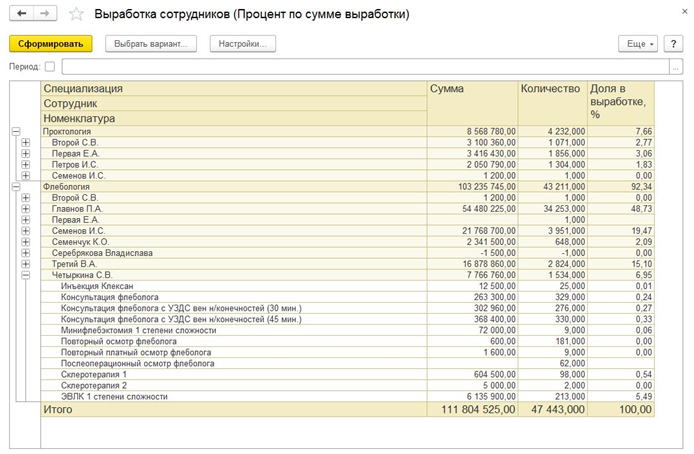This screenshot has height=454, width=694.
Task: Collapse the Проктология group
Action: click(15, 131)
